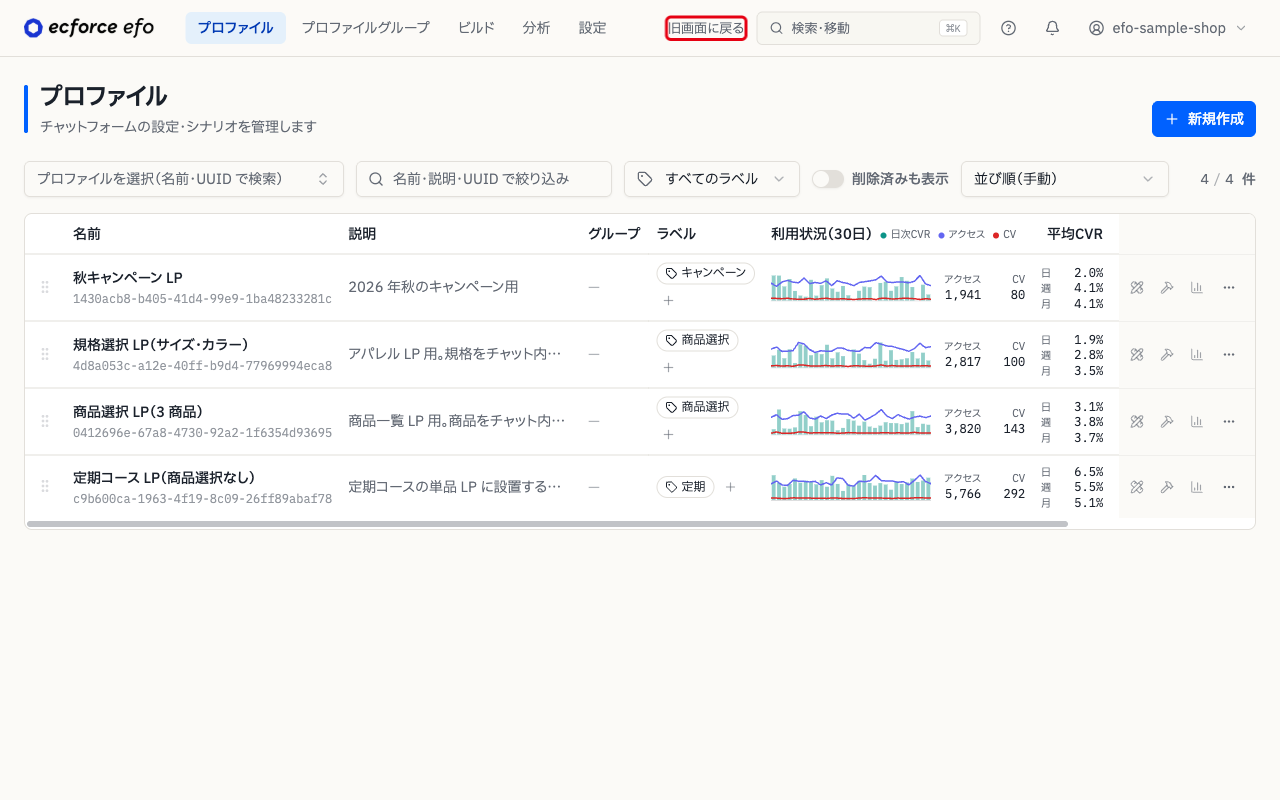Open the pencil-ruler editor for 定期コース LP
This screenshot has width=1280, height=800.
[x=1136, y=487]
